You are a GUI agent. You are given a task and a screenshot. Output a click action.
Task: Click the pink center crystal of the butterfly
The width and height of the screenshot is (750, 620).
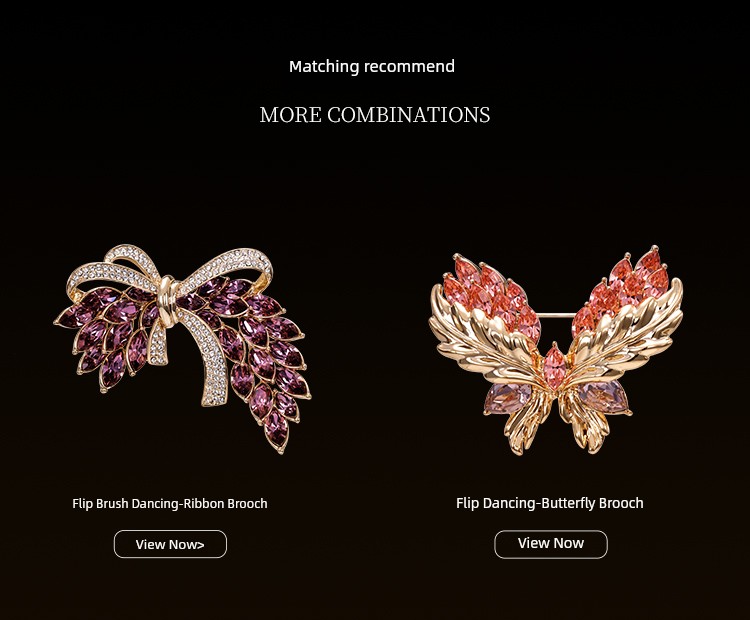(x=554, y=363)
